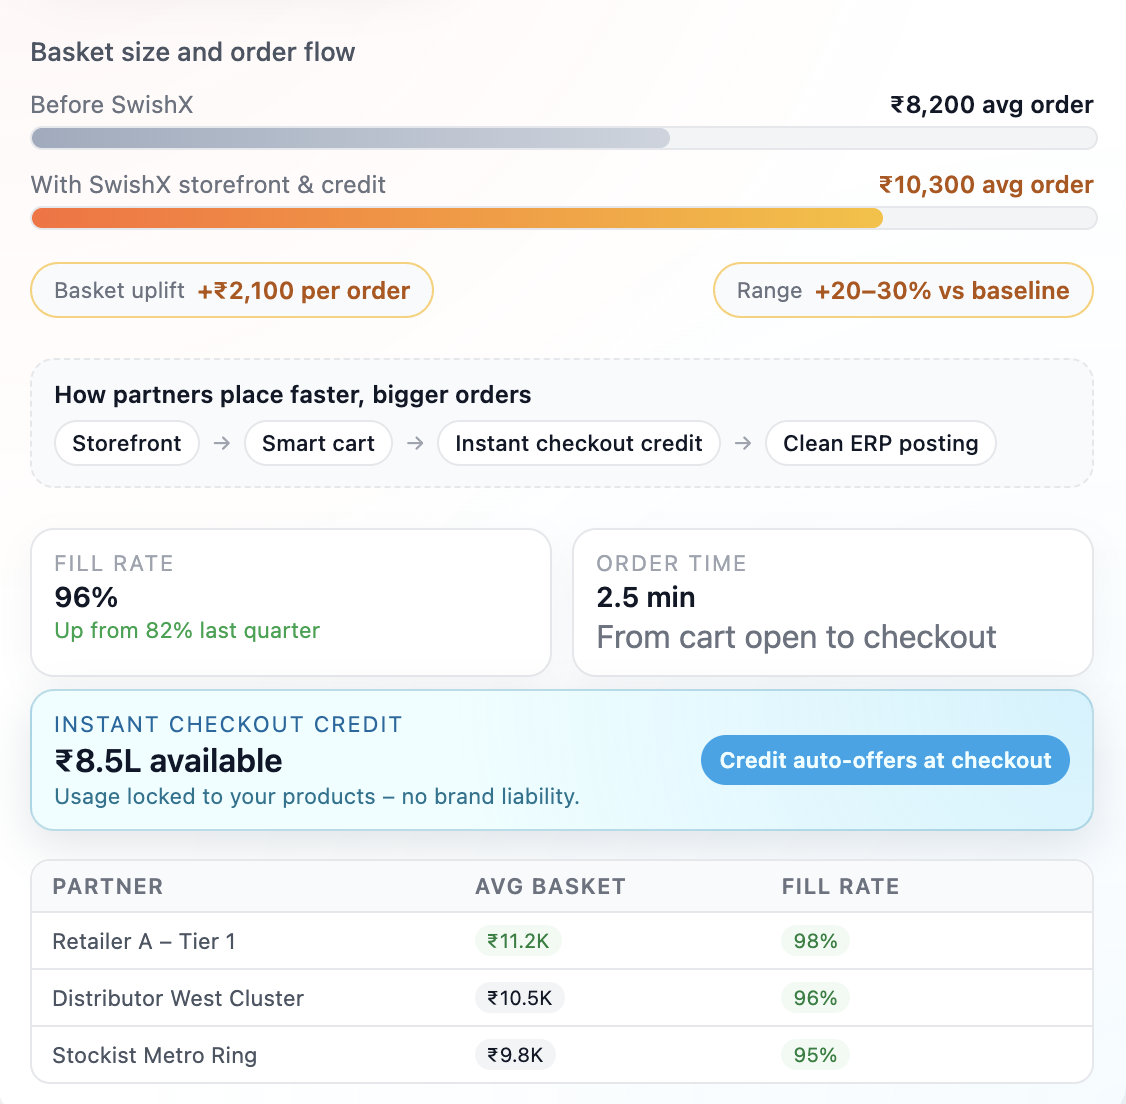Select the Smart cart step chip
Image resolution: width=1126 pixels, height=1104 pixels.
[x=318, y=443]
